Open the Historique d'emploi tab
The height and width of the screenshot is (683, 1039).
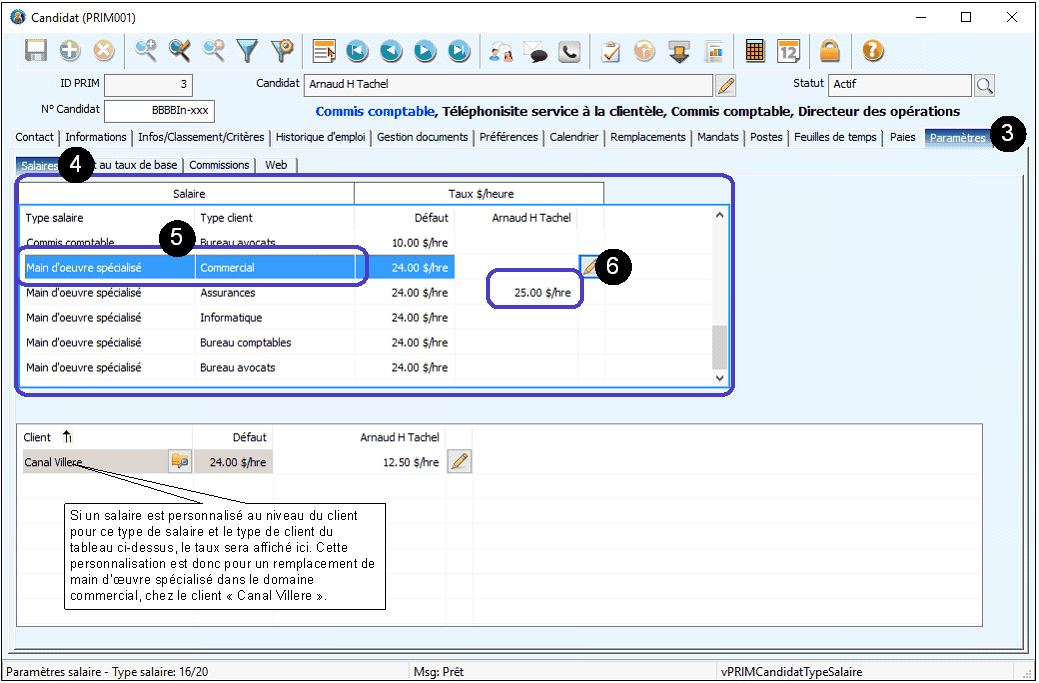(321, 137)
